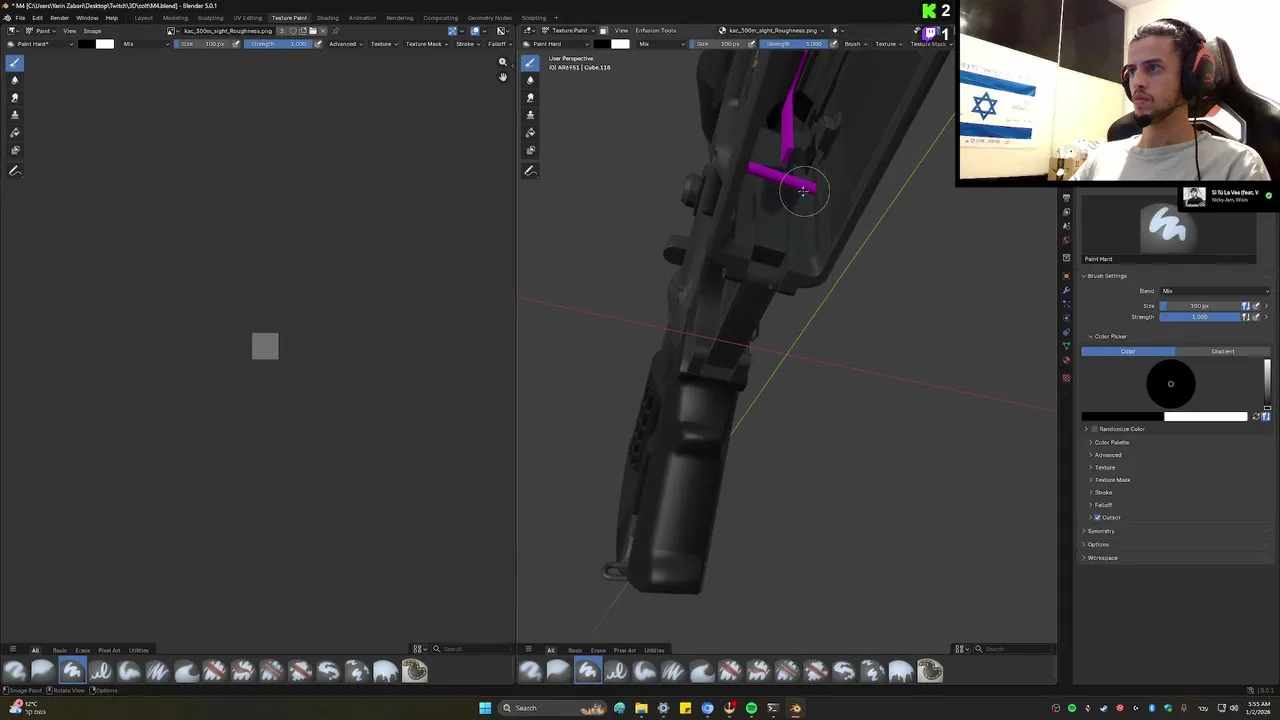Select the Draw brush tool in image editor
This screenshot has height=720, width=1280.
click(x=14, y=62)
